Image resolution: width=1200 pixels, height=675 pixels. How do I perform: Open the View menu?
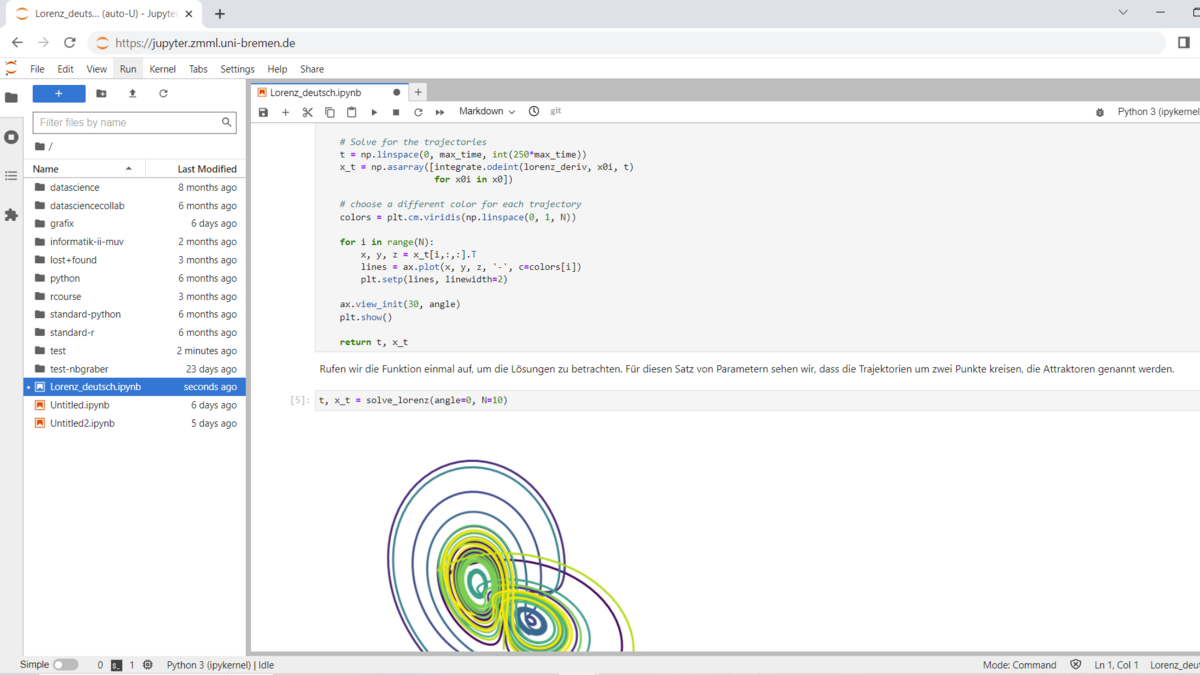96,69
